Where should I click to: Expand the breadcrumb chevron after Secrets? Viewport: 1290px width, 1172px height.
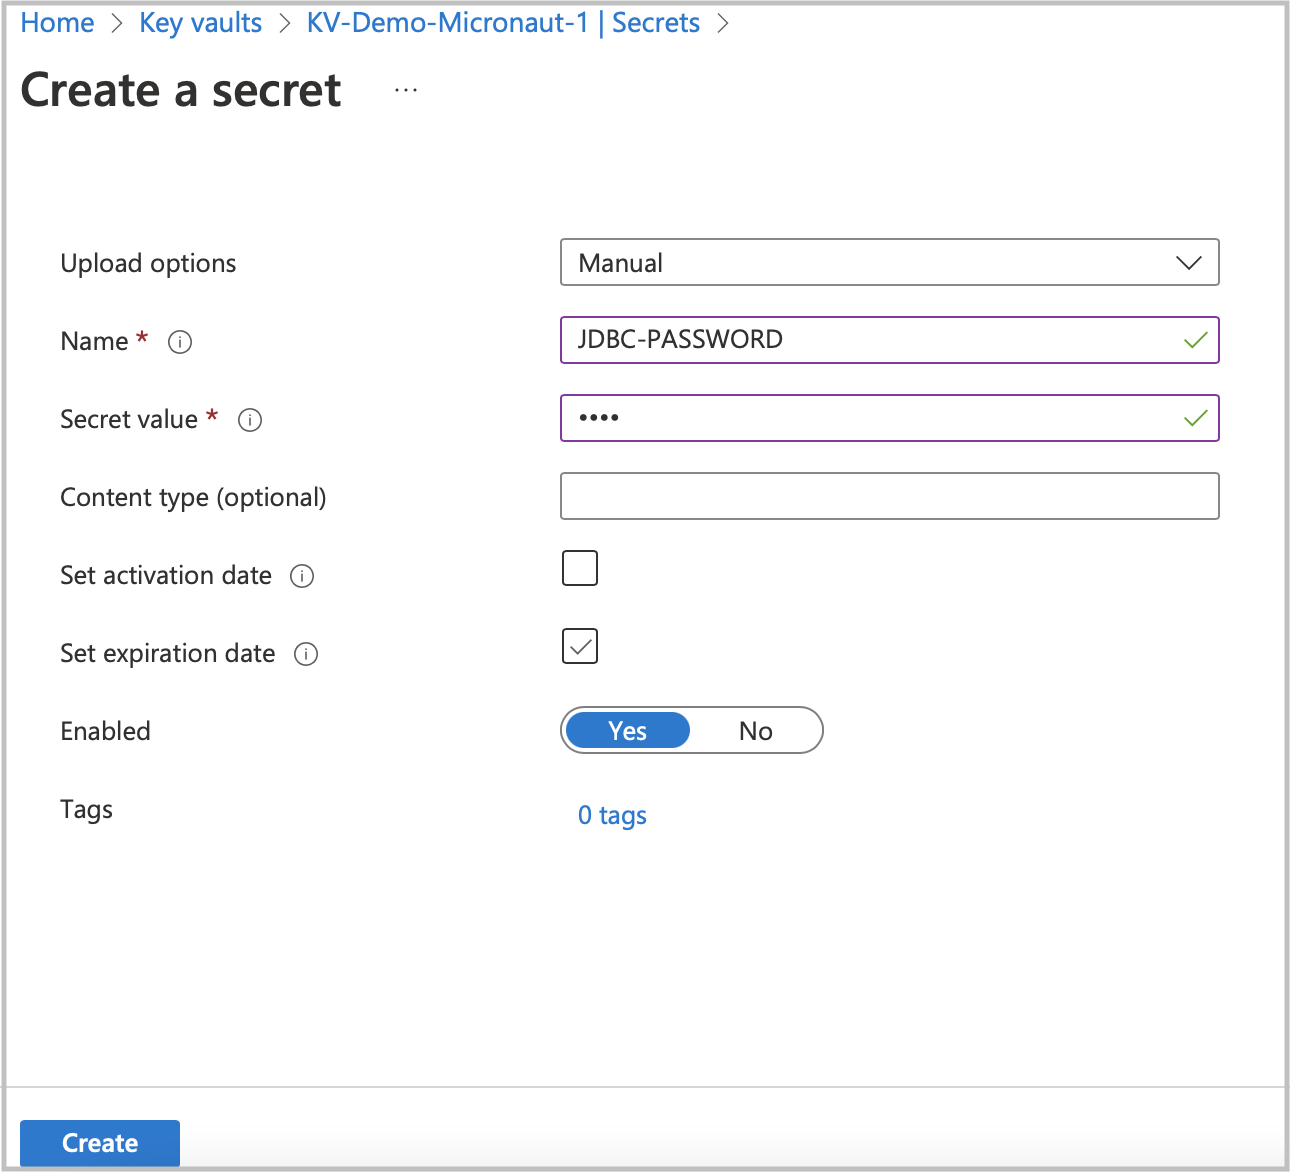point(724,23)
